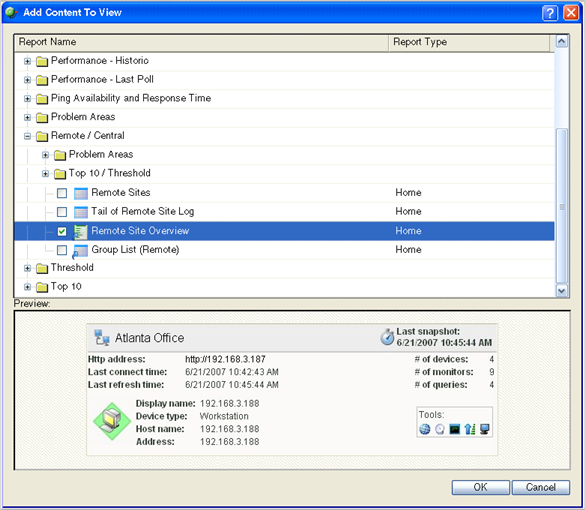
Task: Expand the Performance - Historic node
Action: [x=27, y=61]
